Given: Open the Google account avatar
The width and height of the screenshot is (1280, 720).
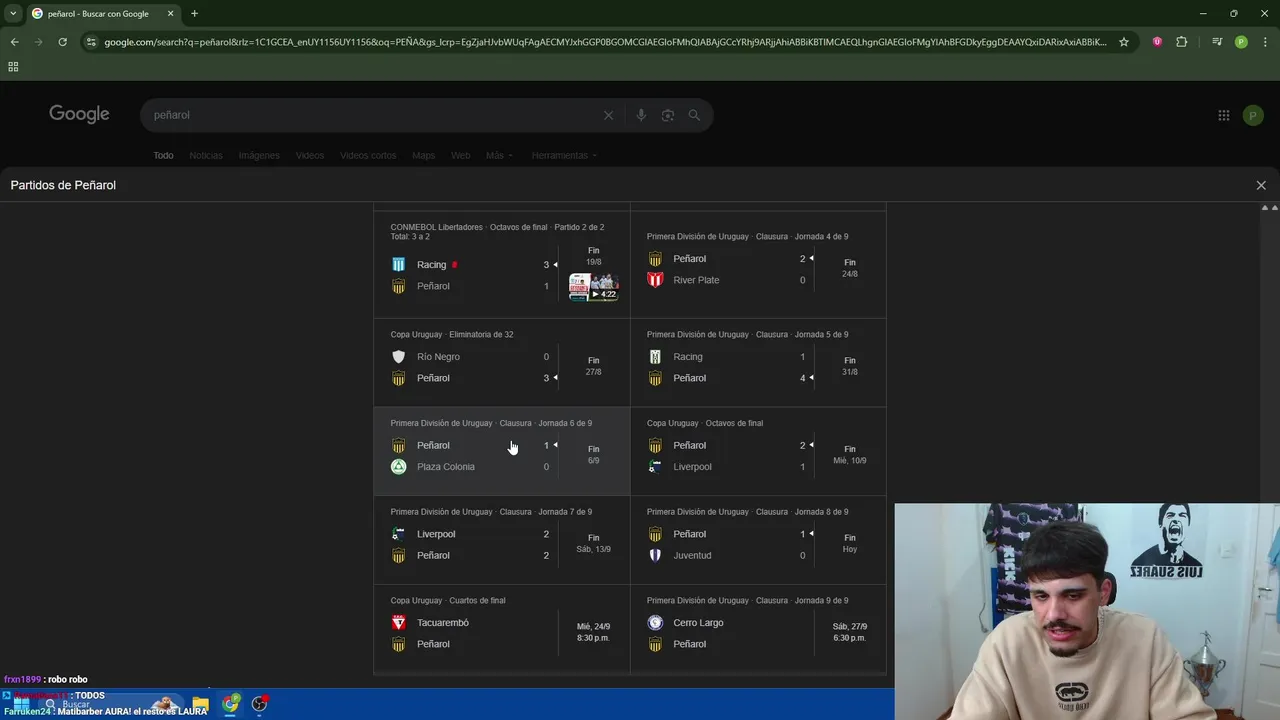Looking at the screenshot, I should click(x=1253, y=115).
